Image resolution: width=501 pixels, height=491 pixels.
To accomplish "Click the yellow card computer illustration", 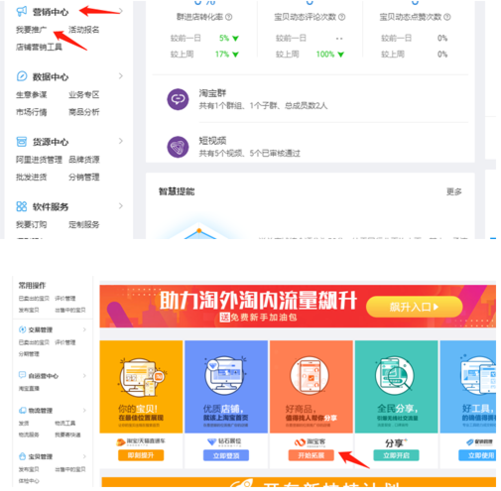I will 141,377.
